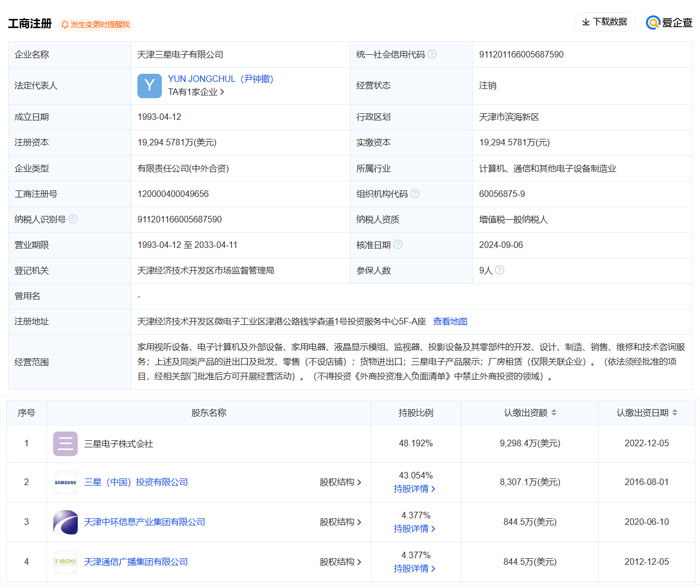Select registration number 120000400049656
Screen dimensions: 700x585
173,194
